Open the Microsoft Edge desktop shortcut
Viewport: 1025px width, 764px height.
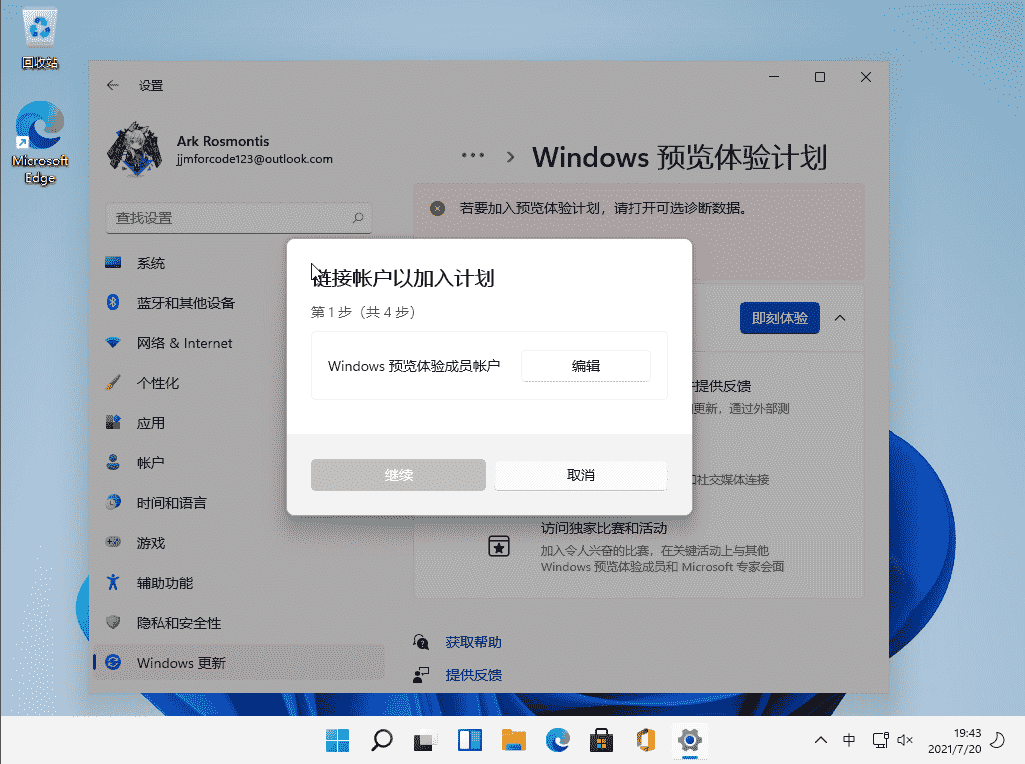click(x=40, y=143)
